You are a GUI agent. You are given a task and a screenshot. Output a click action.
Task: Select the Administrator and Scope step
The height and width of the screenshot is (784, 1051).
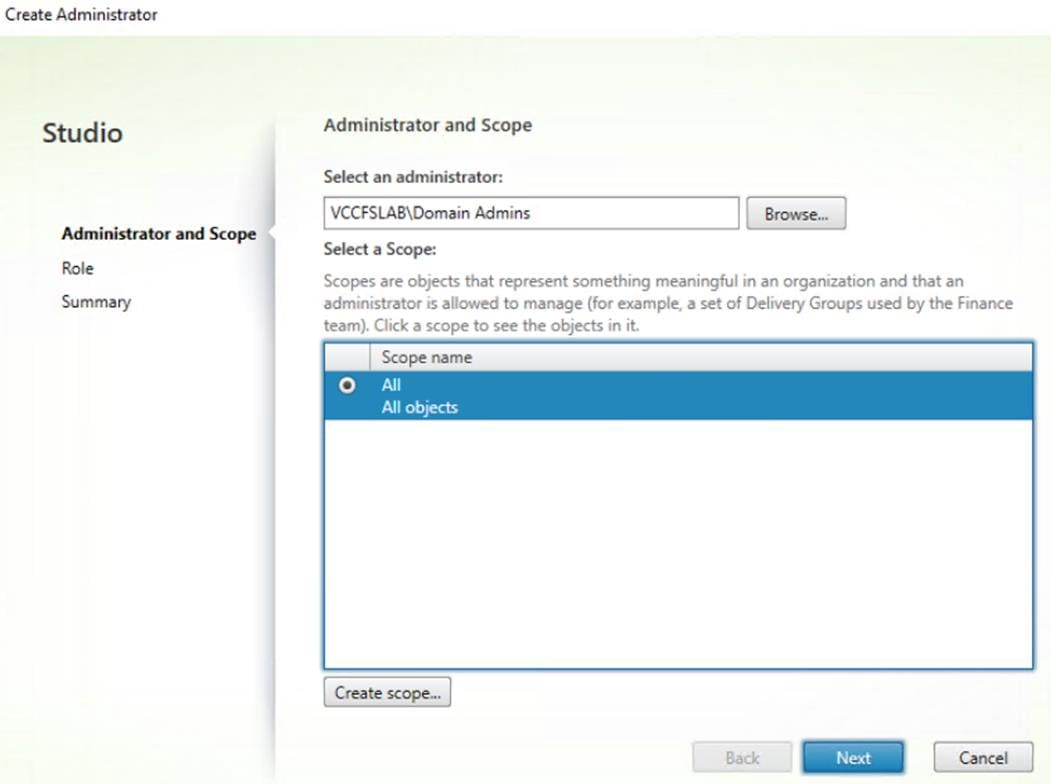click(x=159, y=234)
